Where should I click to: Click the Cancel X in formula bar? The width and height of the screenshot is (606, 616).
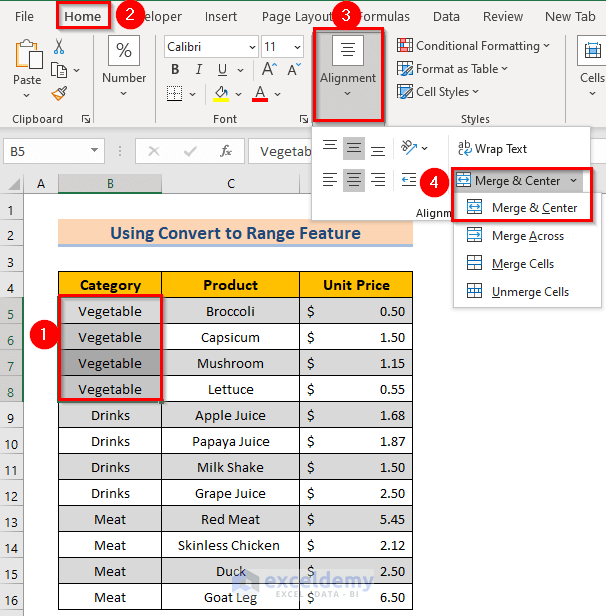tap(154, 151)
